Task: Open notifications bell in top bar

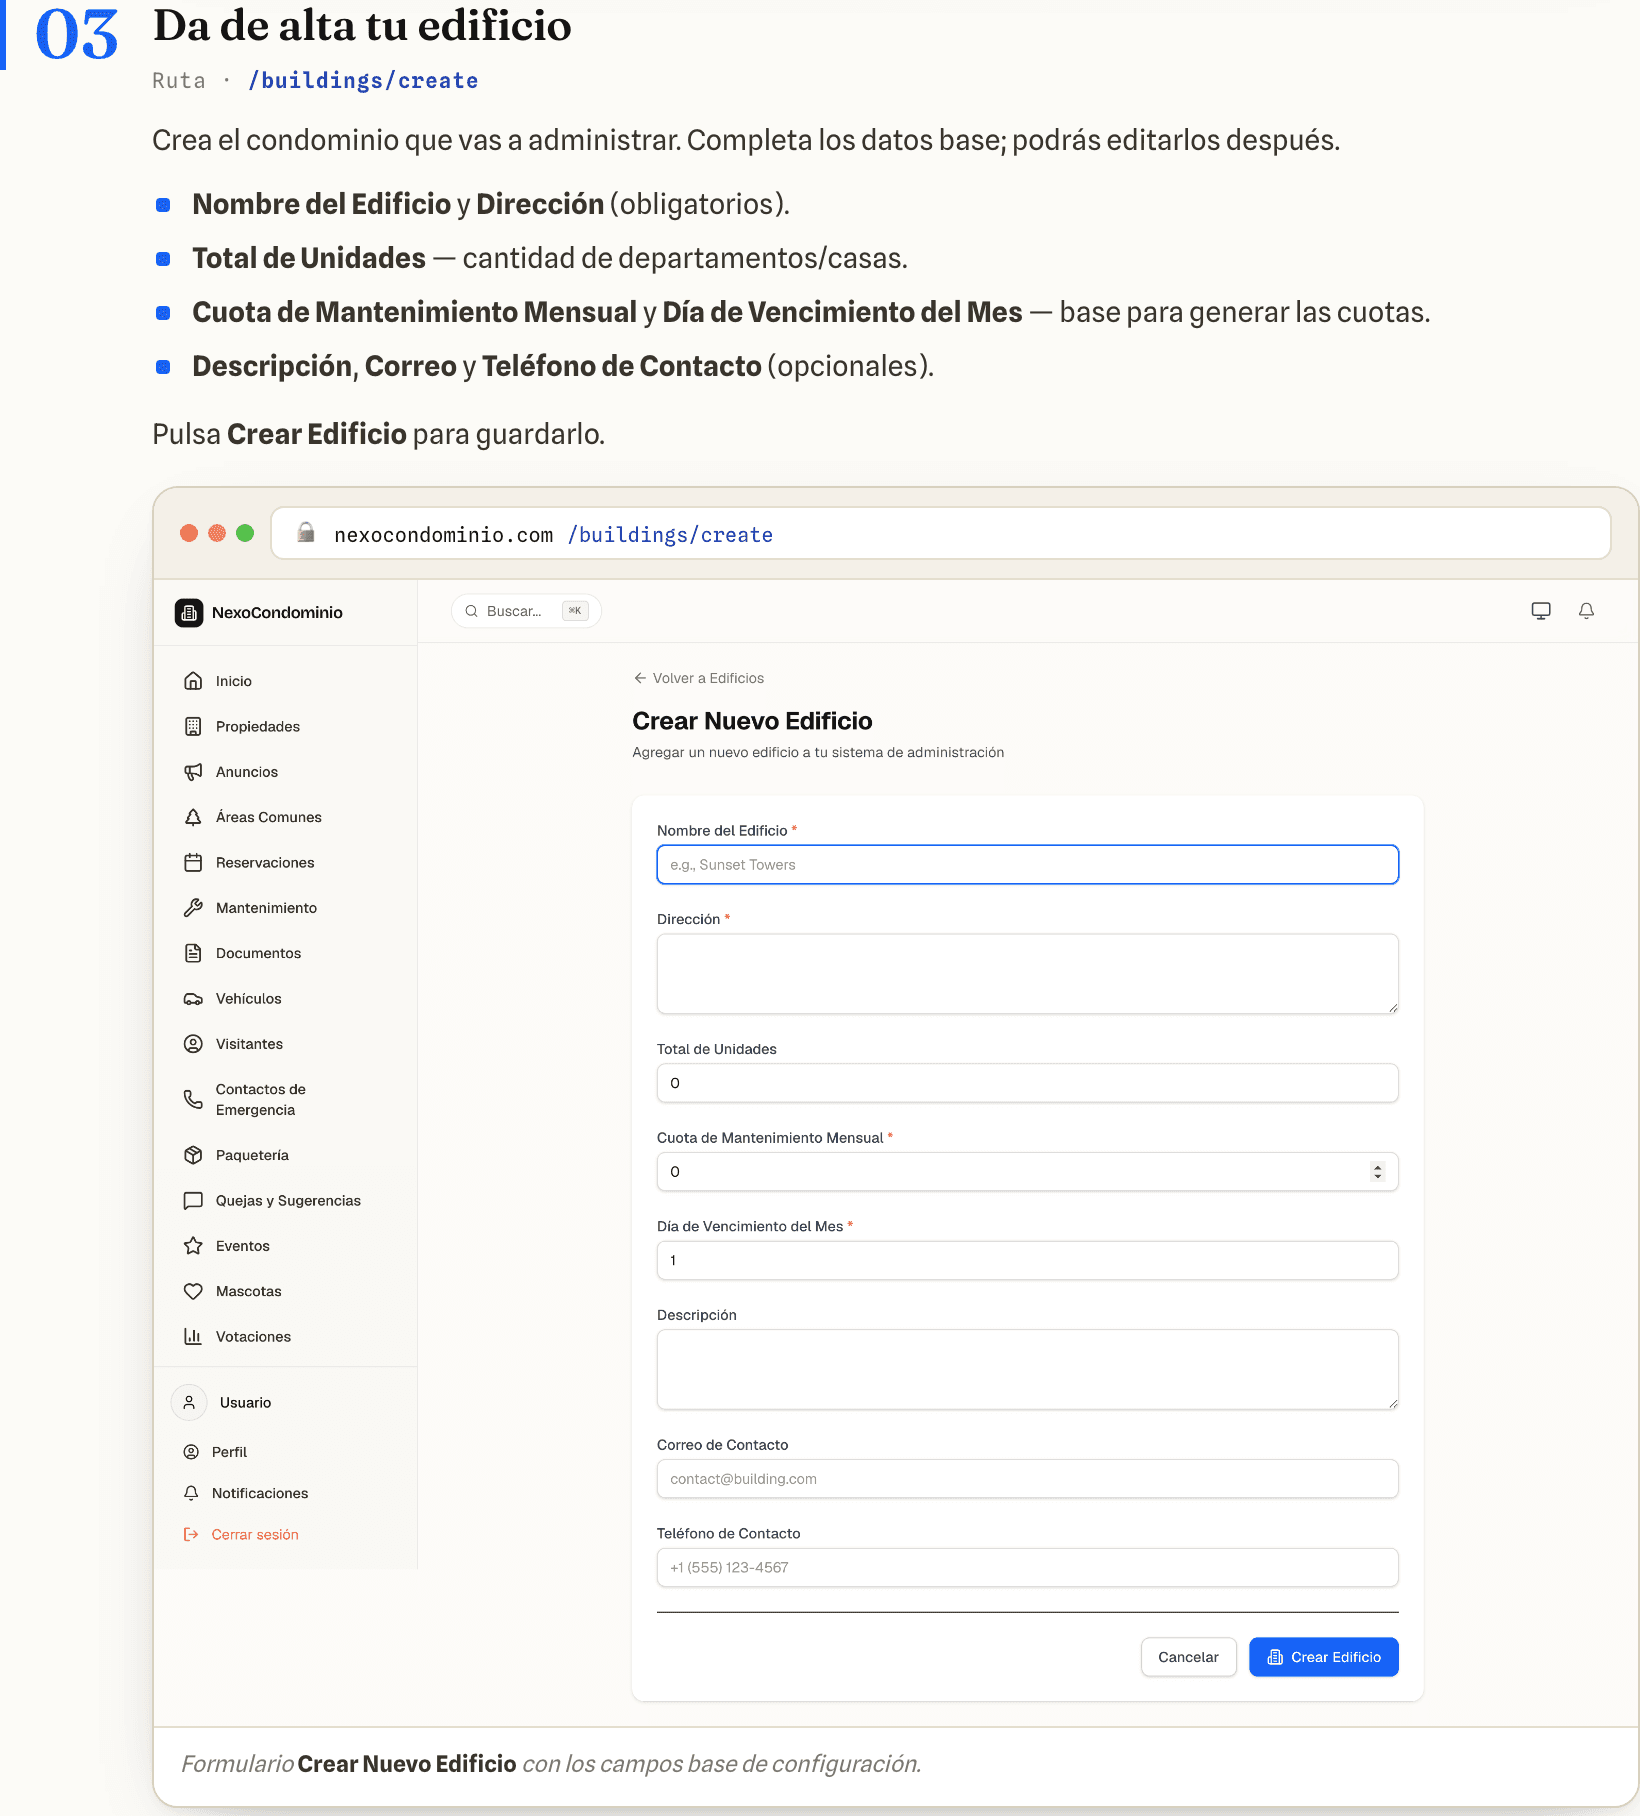Action: tap(1586, 611)
